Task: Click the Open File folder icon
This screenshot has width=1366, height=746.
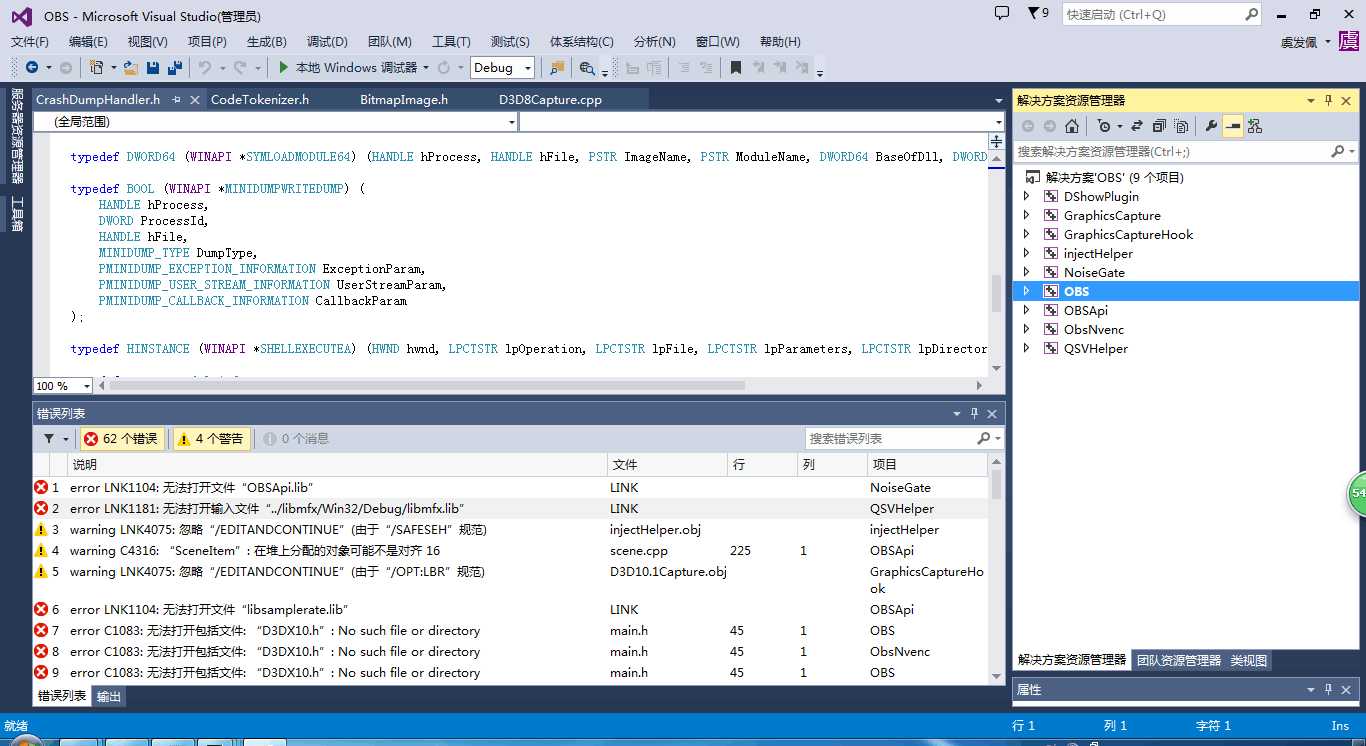Action: tap(131, 68)
